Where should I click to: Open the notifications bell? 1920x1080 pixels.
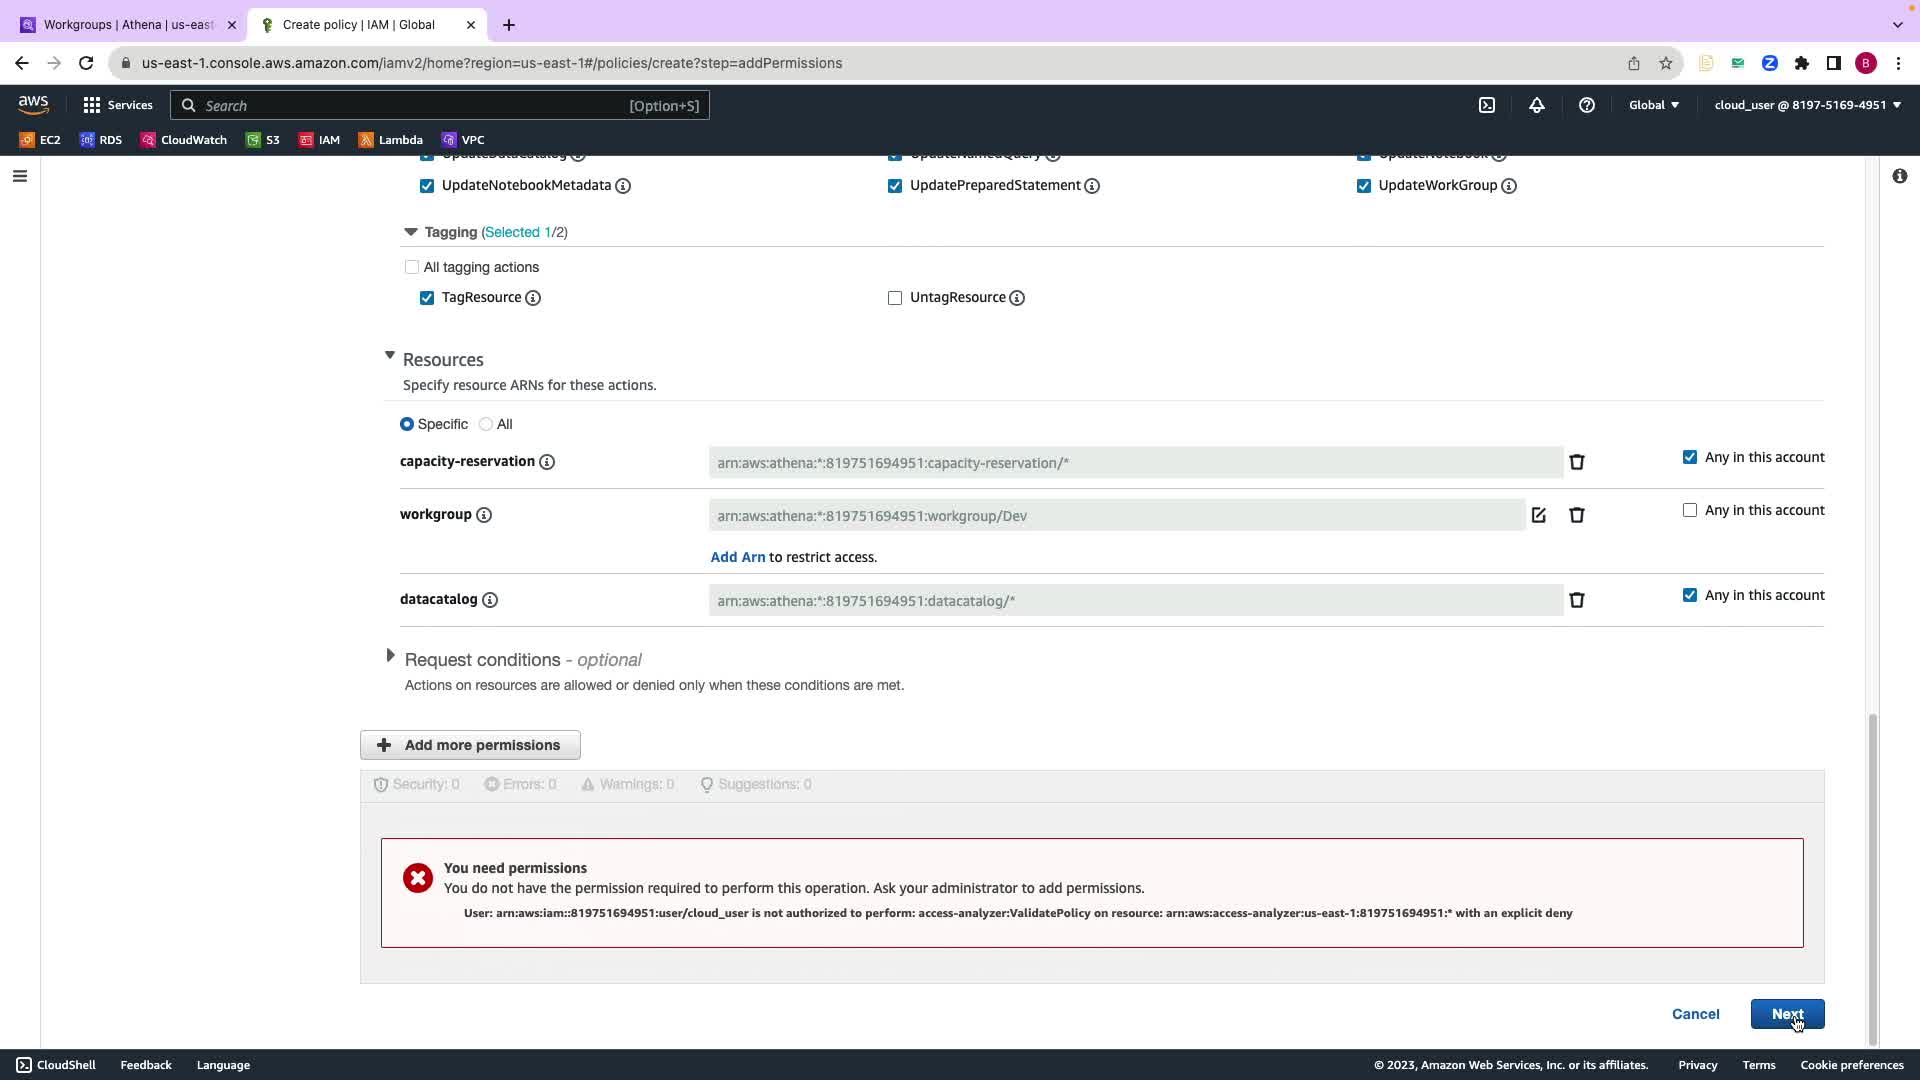pyautogui.click(x=1537, y=105)
